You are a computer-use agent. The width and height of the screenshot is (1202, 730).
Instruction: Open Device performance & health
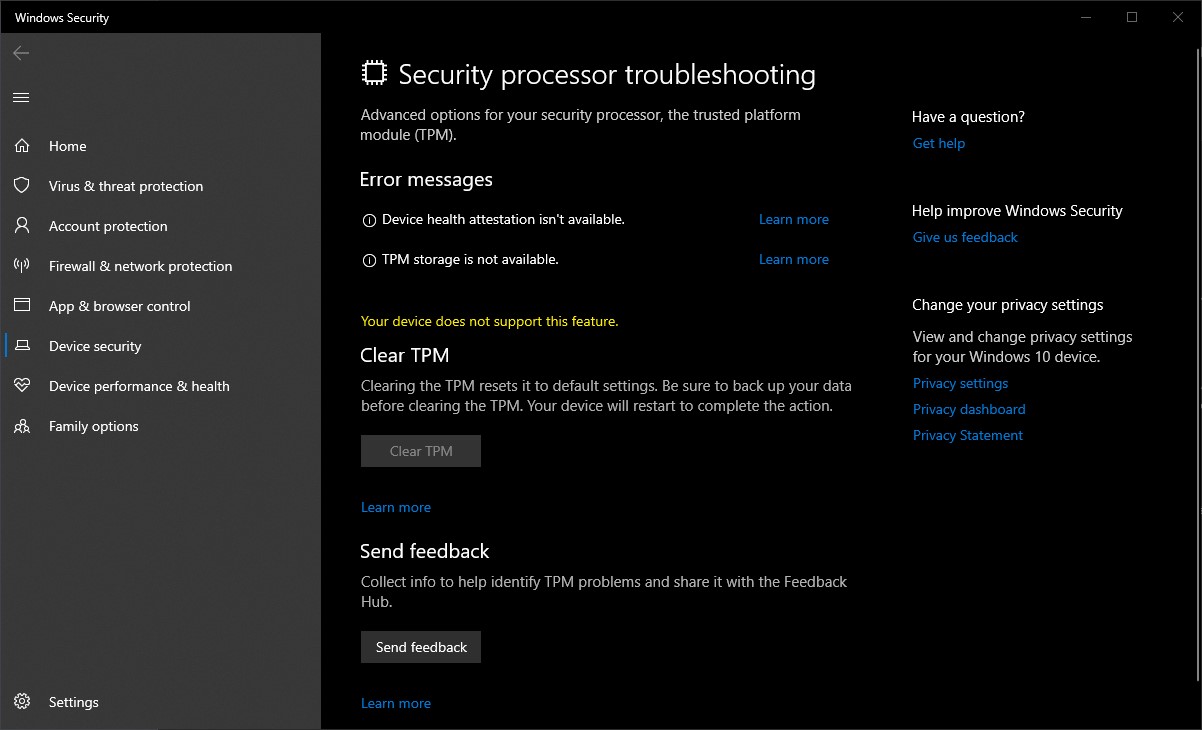(160, 386)
